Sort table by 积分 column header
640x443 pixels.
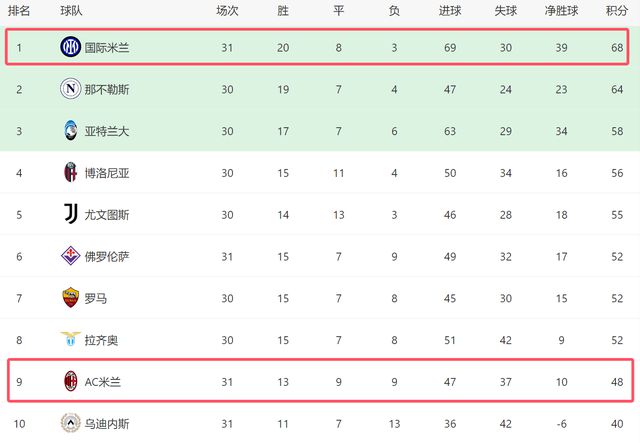(617, 11)
